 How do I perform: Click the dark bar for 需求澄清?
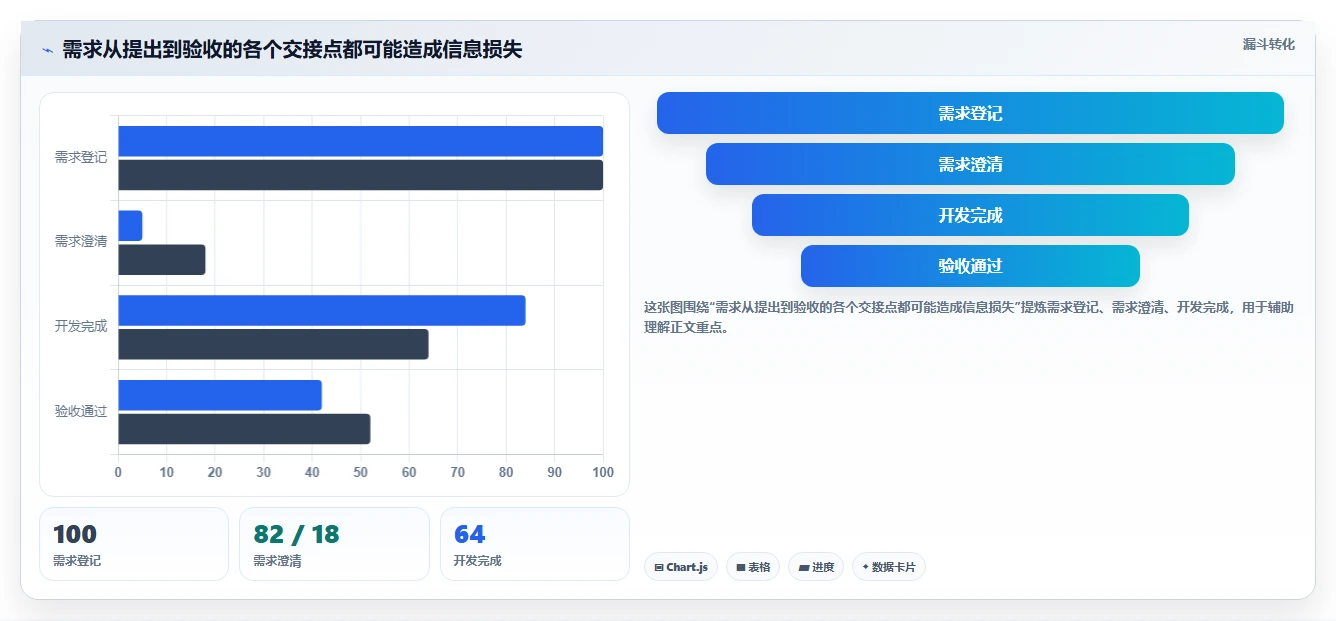pyautogui.click(x=161, y=260)
